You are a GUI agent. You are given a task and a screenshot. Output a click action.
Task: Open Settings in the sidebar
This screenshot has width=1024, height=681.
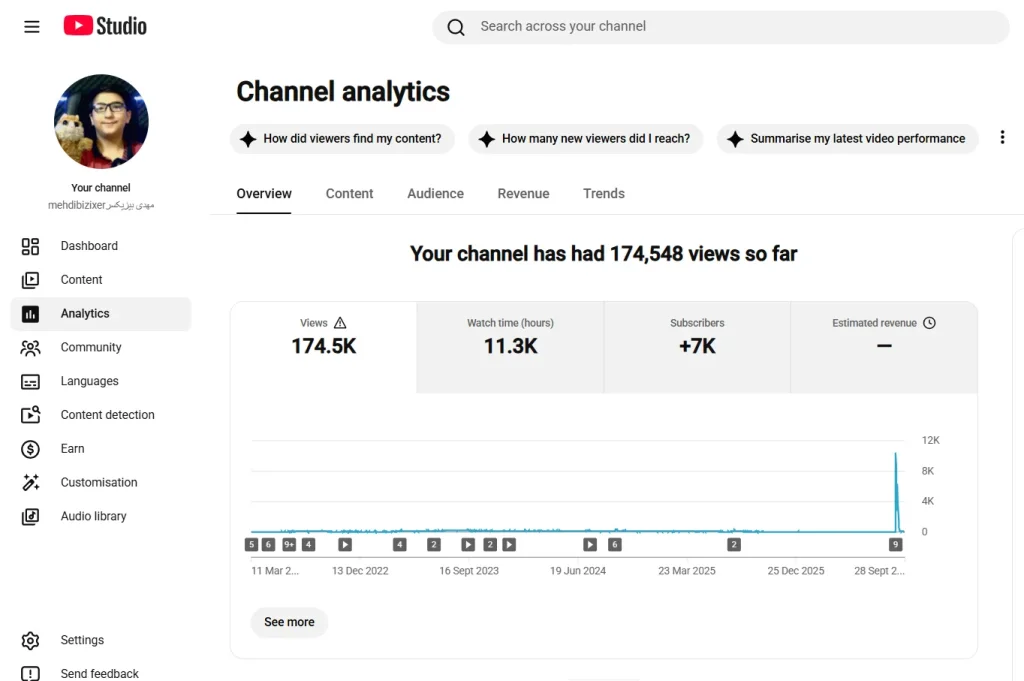tap(101, 641)
